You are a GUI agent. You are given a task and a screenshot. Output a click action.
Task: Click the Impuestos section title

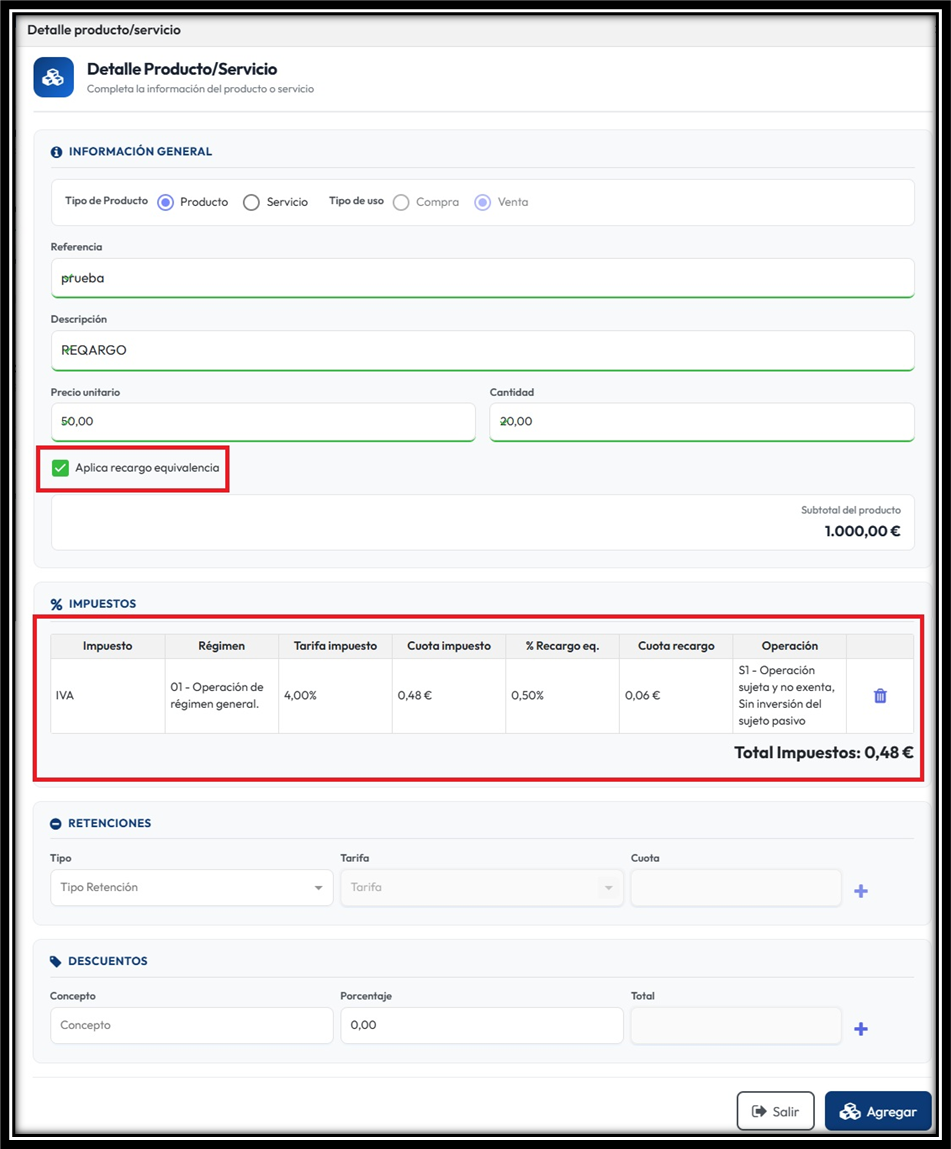coord(103,604)
